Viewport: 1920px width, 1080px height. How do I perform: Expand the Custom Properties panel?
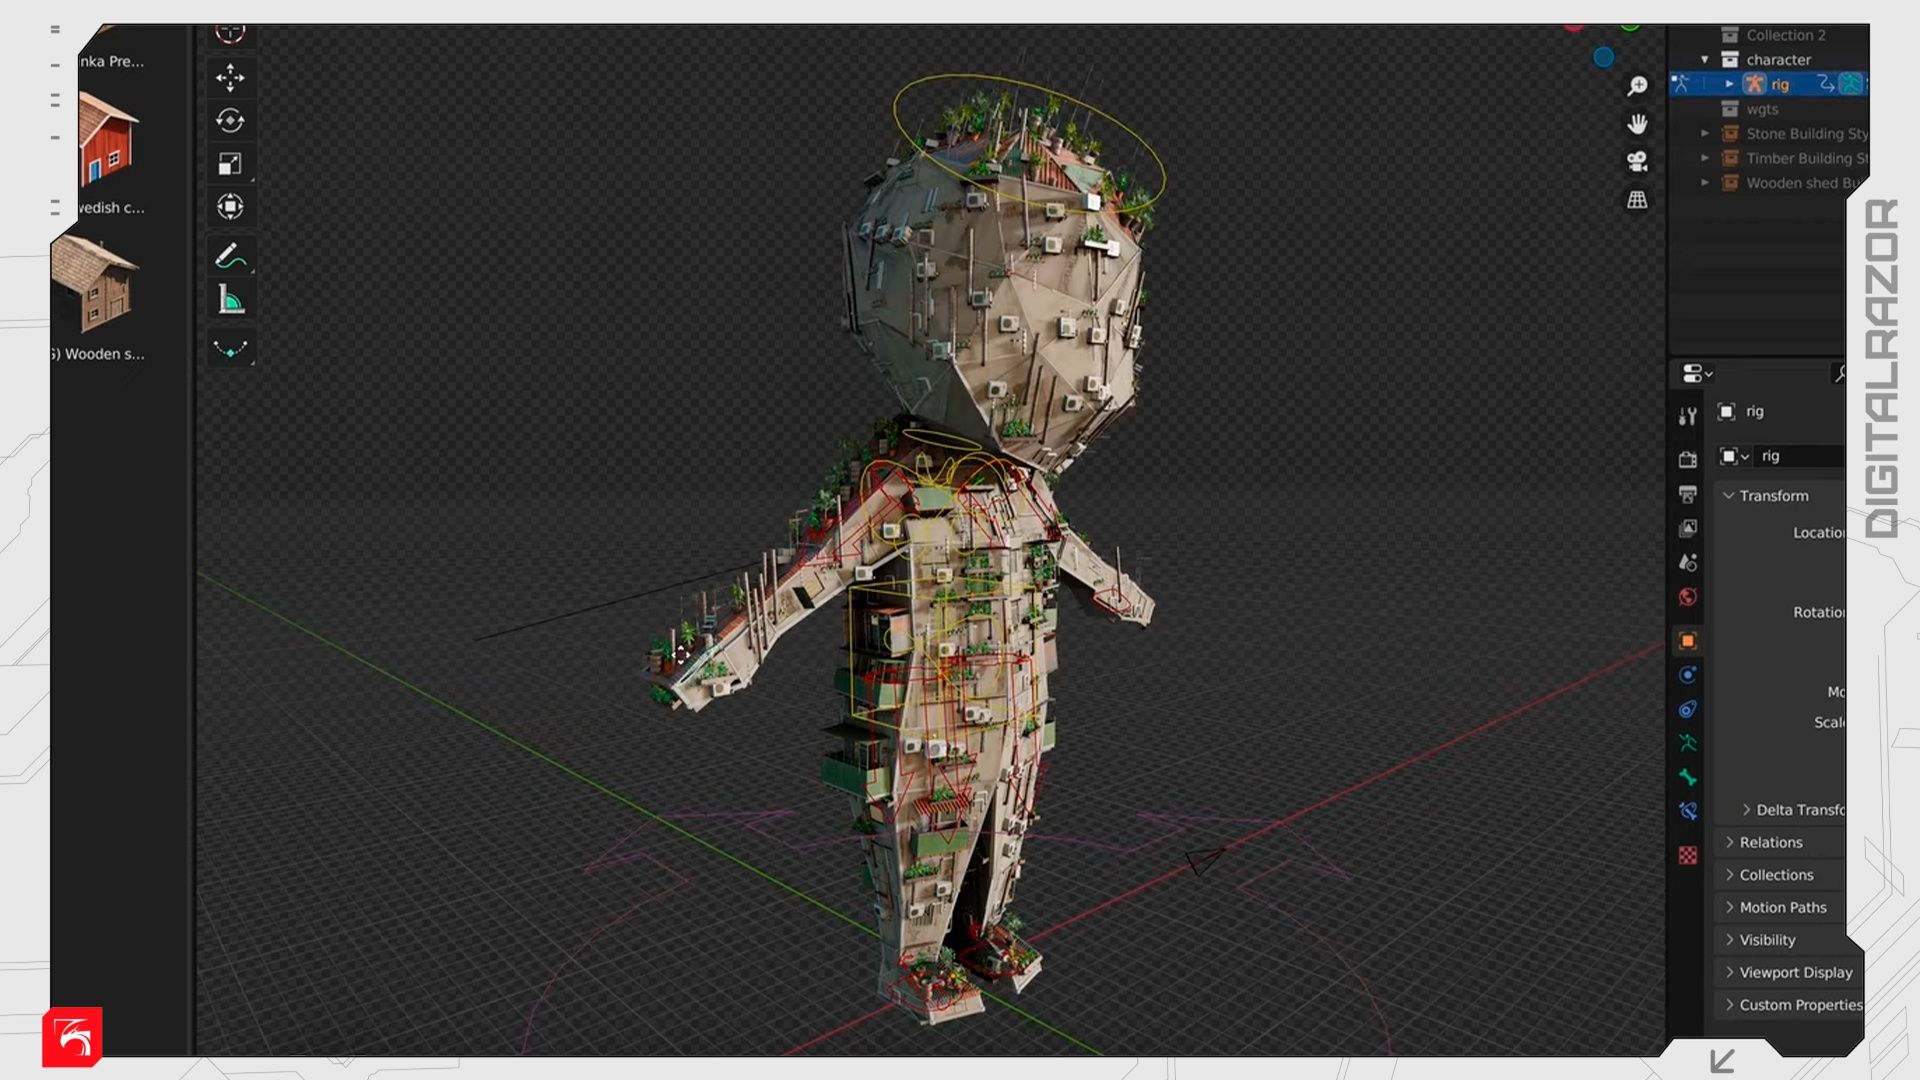coord(1799,1005)
